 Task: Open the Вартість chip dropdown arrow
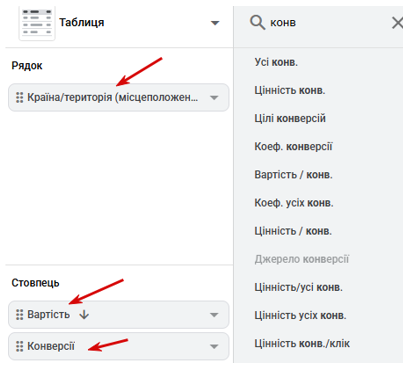[214, 315]
